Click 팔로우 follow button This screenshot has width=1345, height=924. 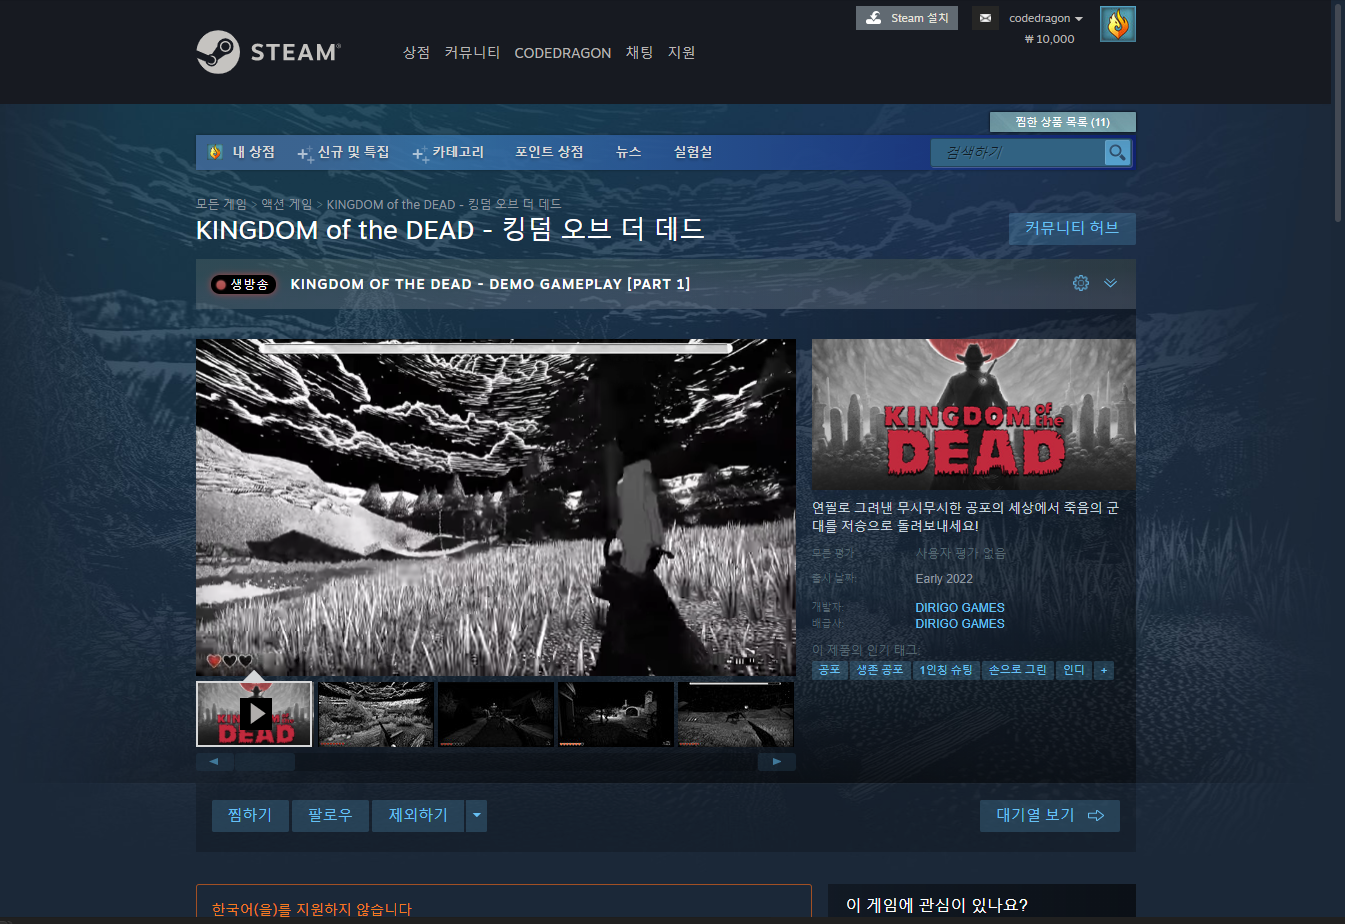(330, 816)
